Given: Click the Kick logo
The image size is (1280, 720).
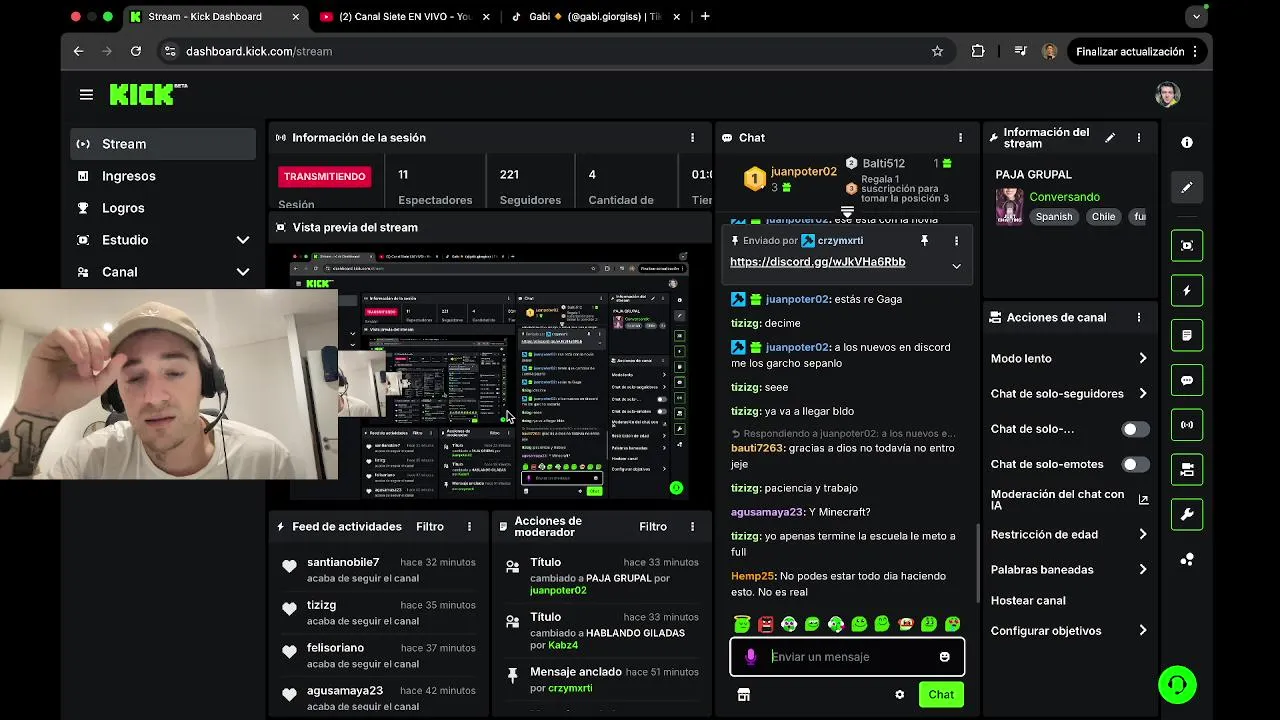Looking at the screenshot, I should 148,94.
